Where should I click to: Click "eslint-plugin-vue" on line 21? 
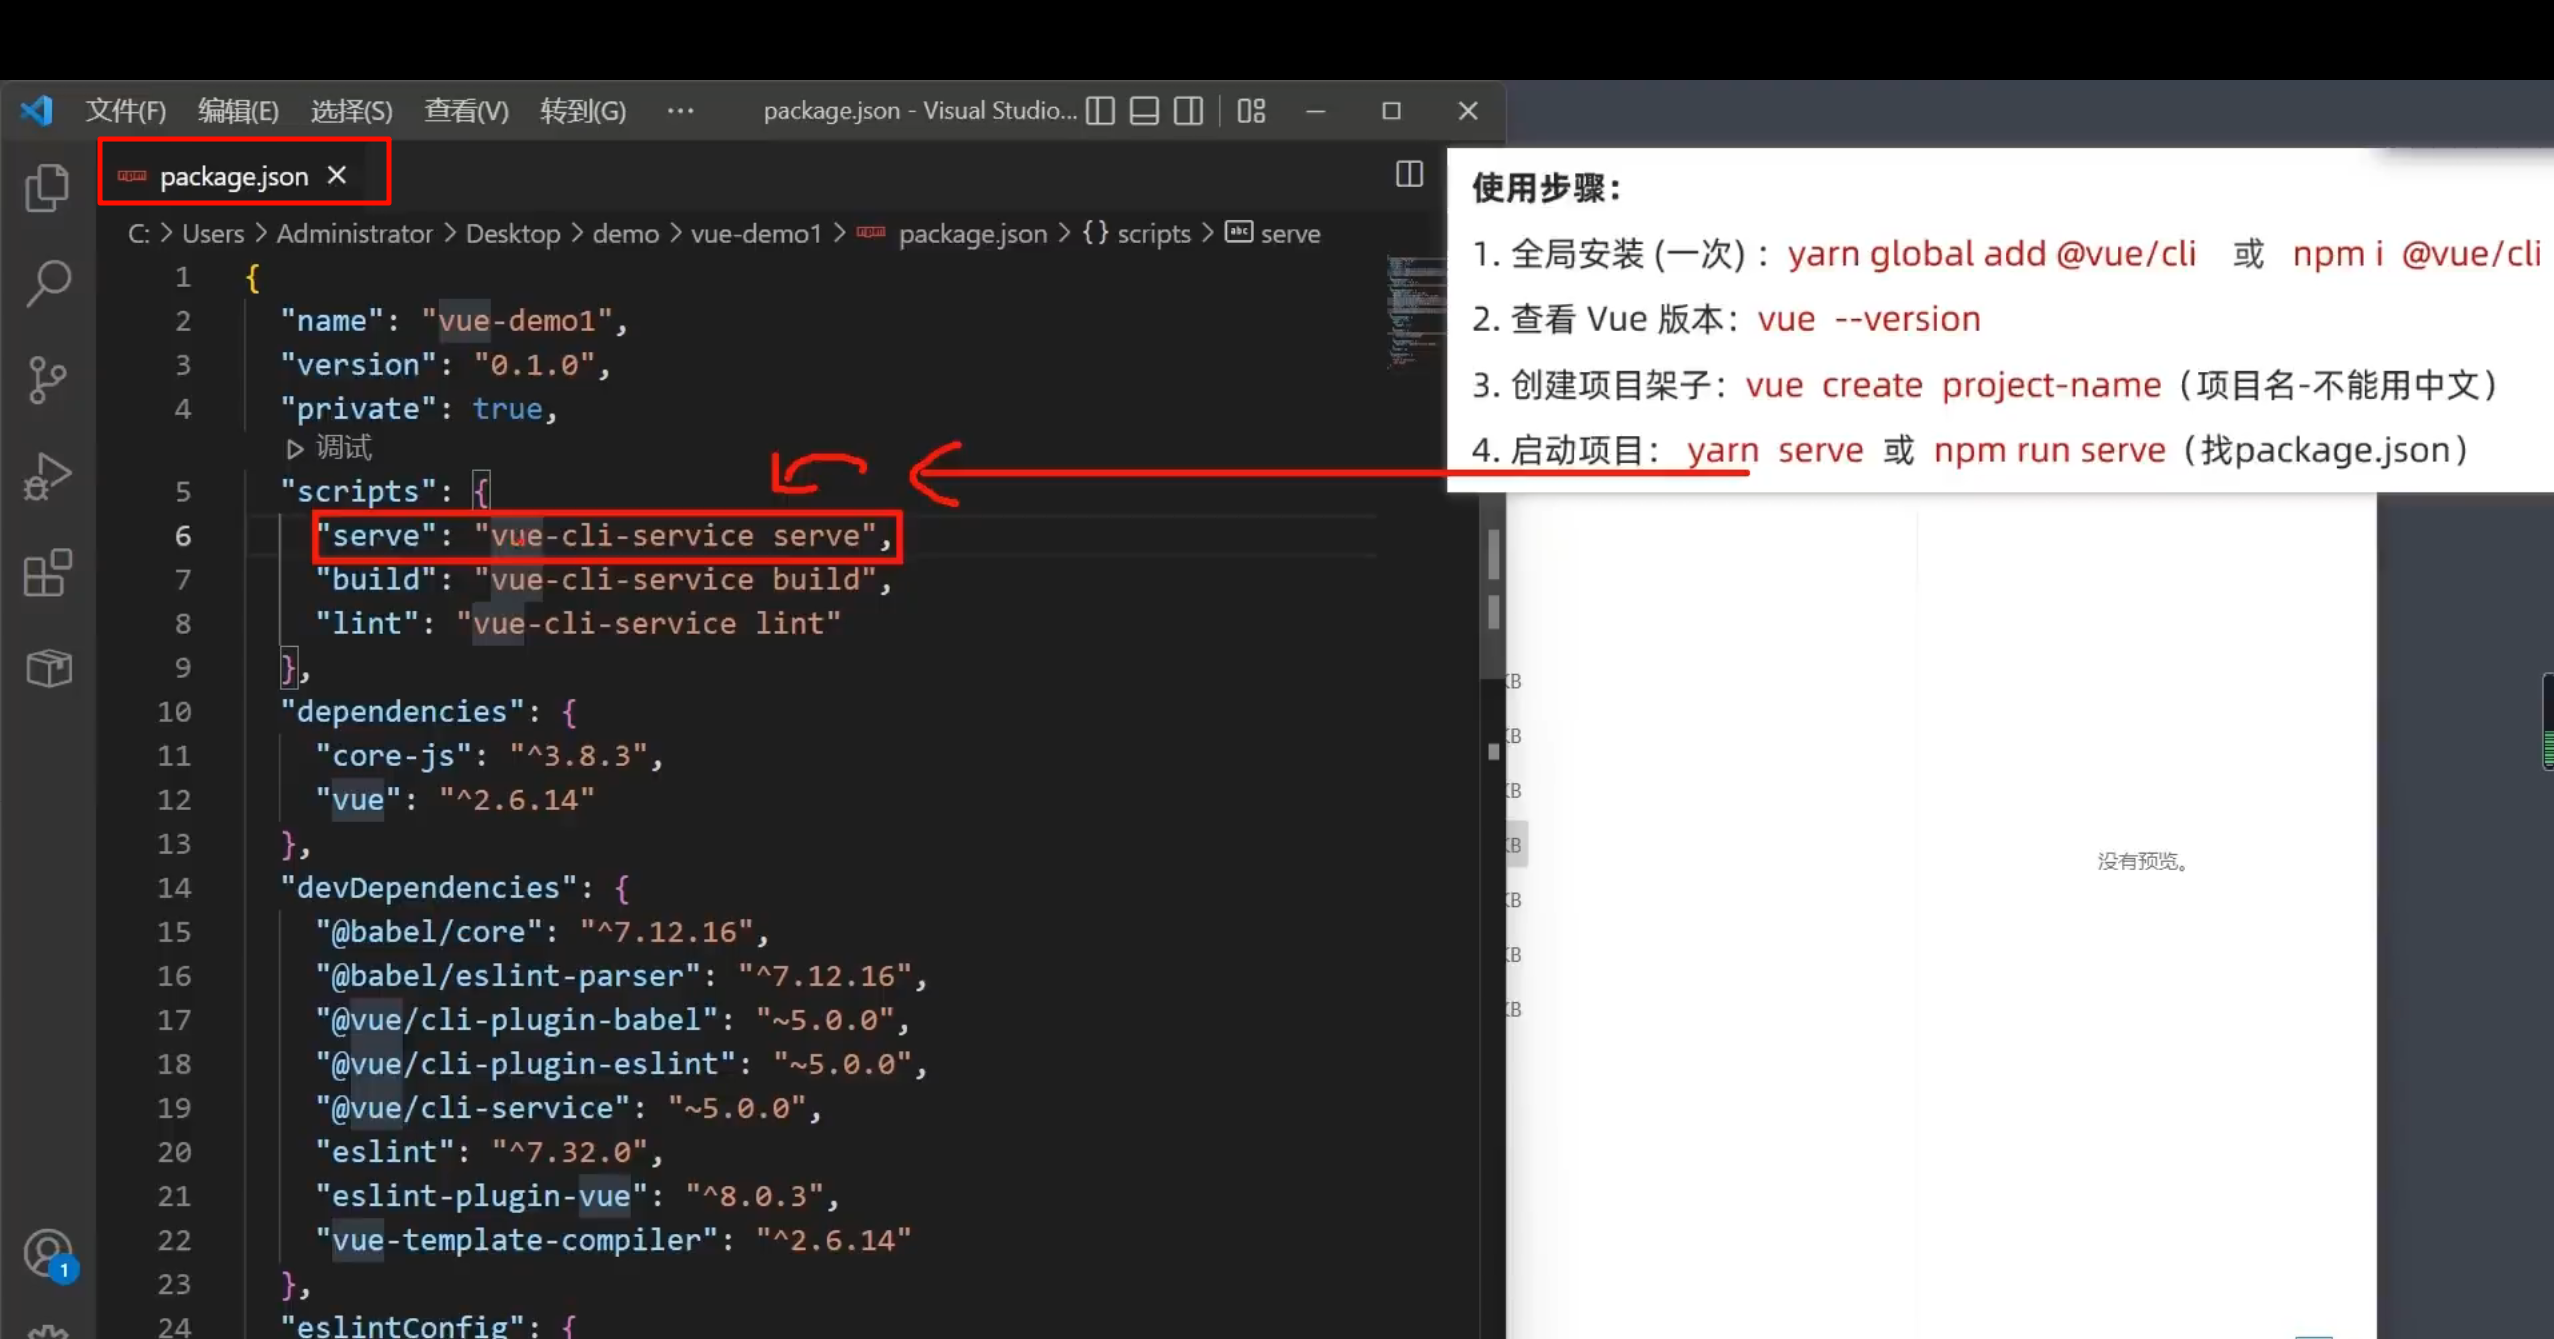click(482, 1196)
